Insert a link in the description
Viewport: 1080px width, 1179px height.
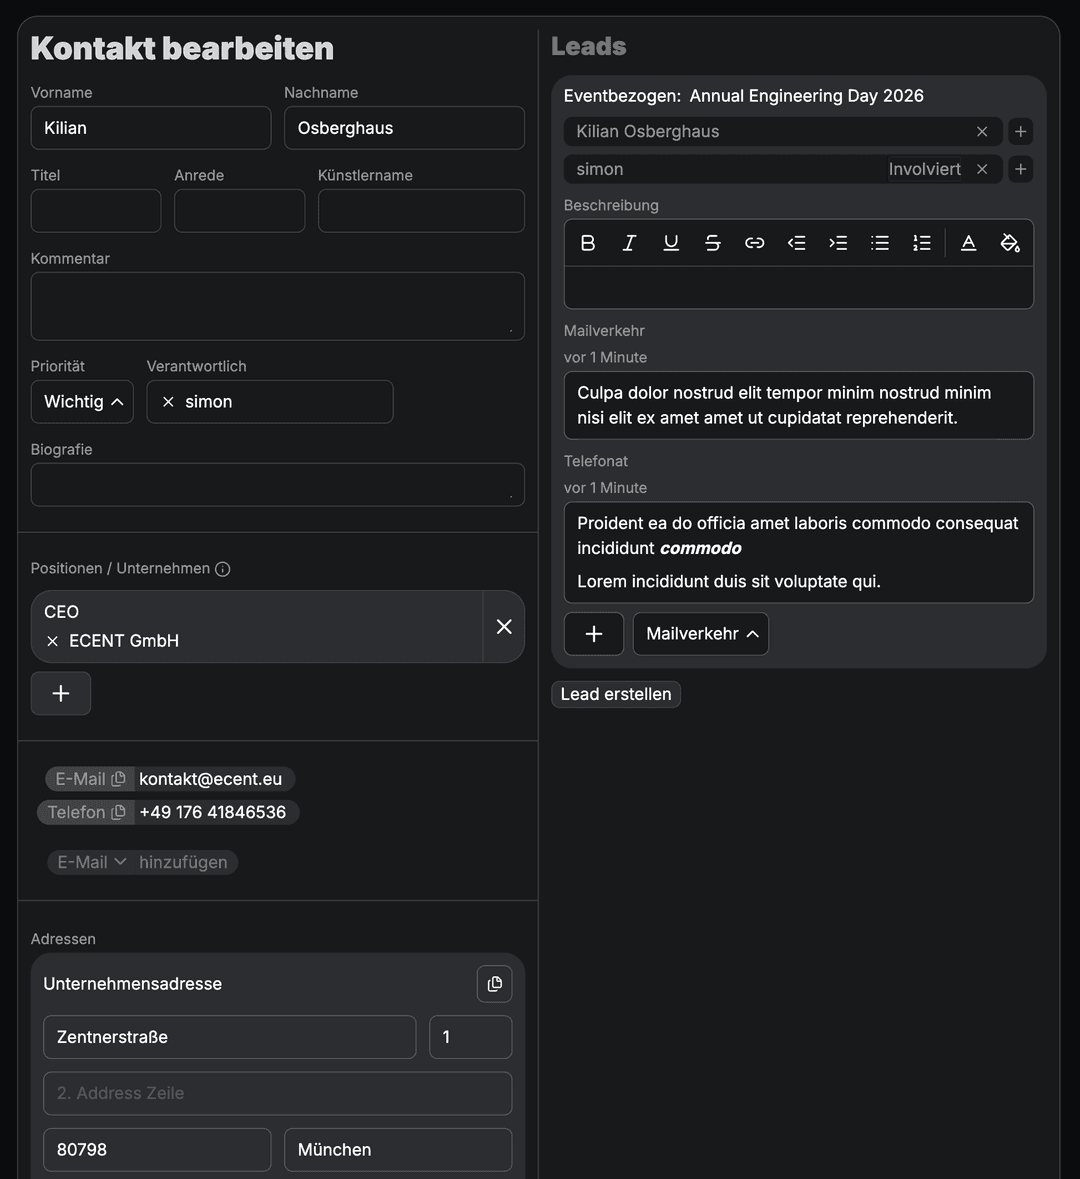[x=755, y=243]
